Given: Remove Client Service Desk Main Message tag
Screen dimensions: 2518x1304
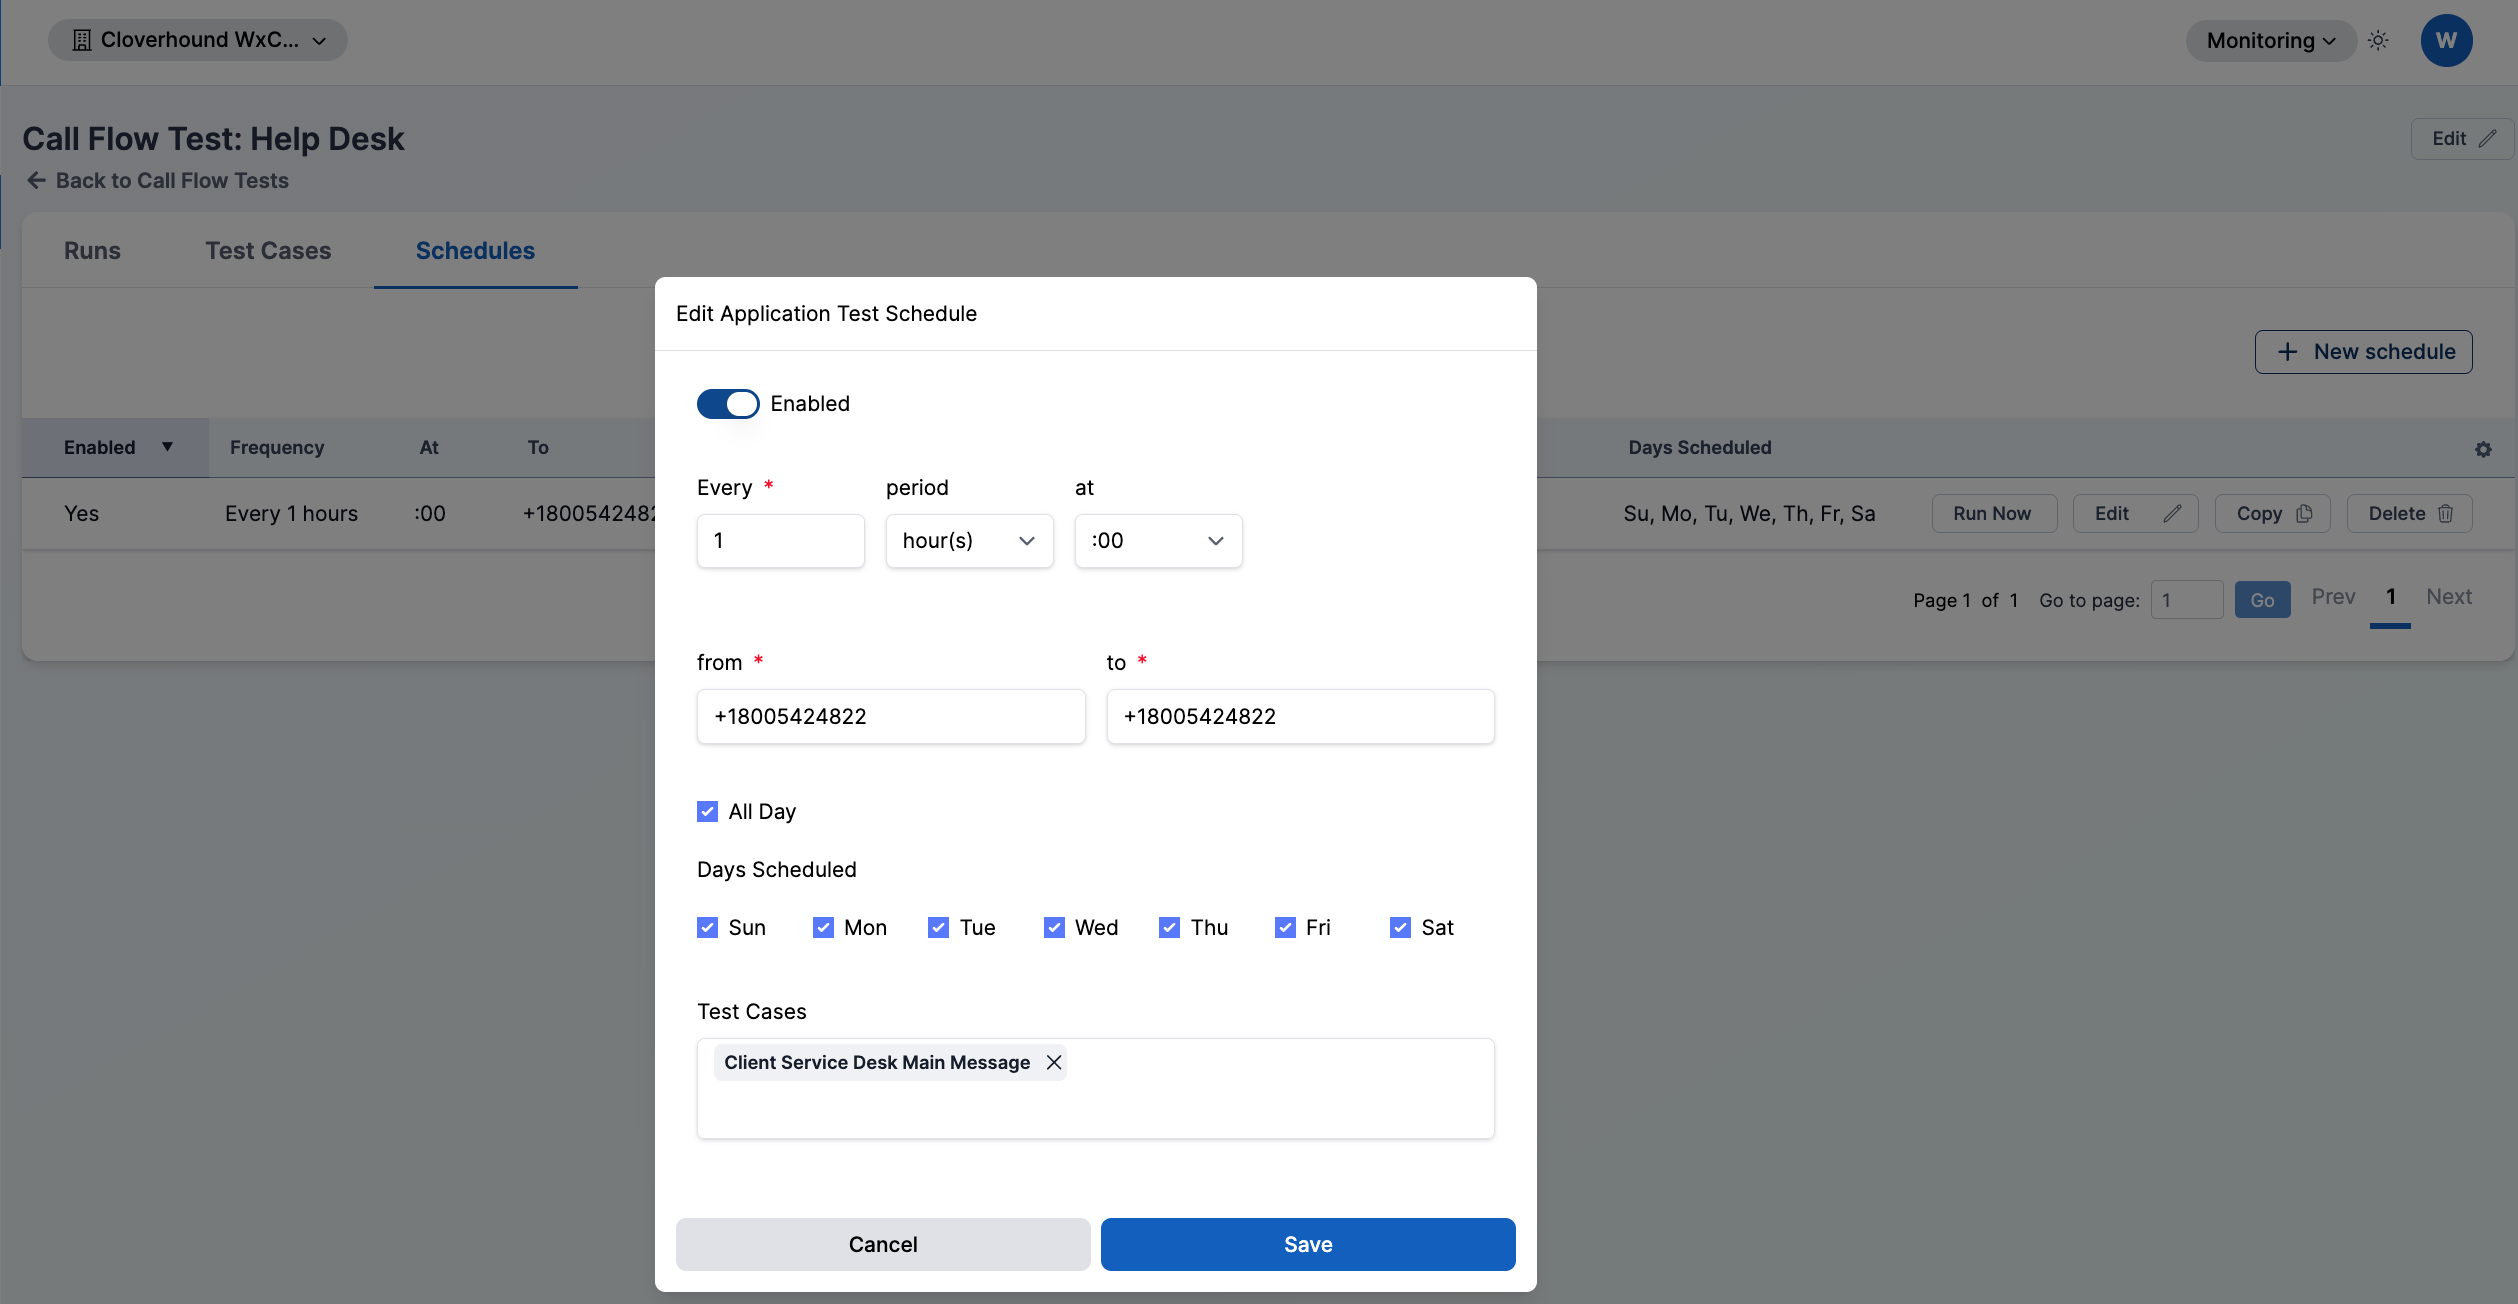Looking at the screenshot, I should [1053, 1062].
